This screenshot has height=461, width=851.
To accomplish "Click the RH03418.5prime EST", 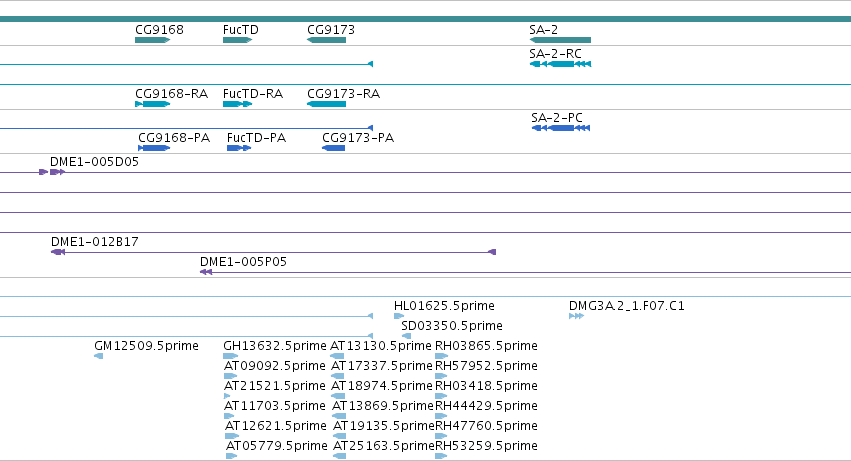I will click(x=441, y=396).
